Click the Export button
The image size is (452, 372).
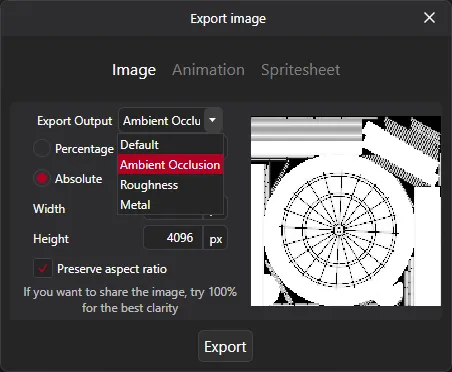(x=225, y=346)
